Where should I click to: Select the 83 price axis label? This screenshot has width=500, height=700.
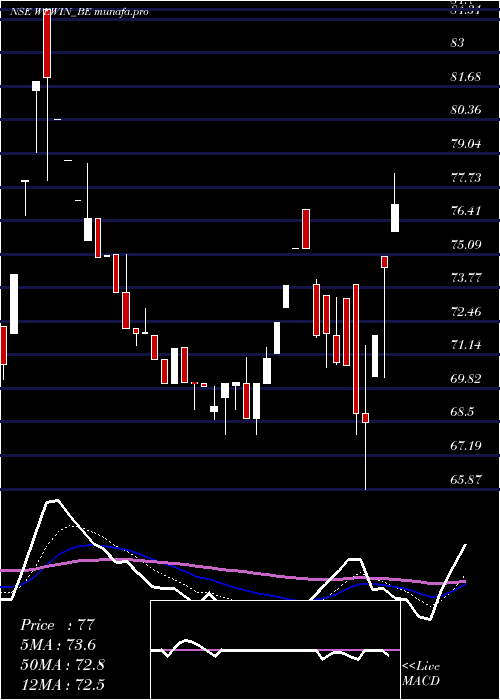click(x=458, y=43)
